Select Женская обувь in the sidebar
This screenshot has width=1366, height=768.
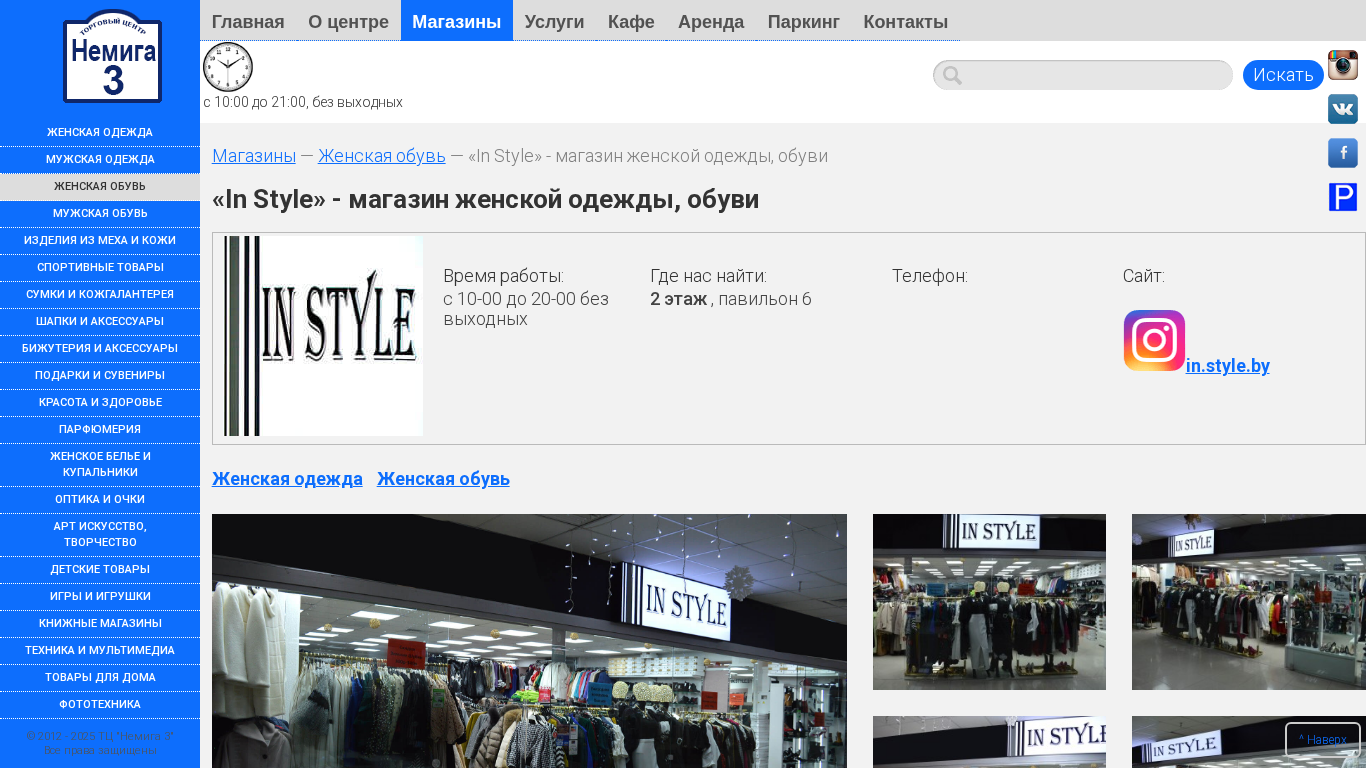click(x=100, y=187)
